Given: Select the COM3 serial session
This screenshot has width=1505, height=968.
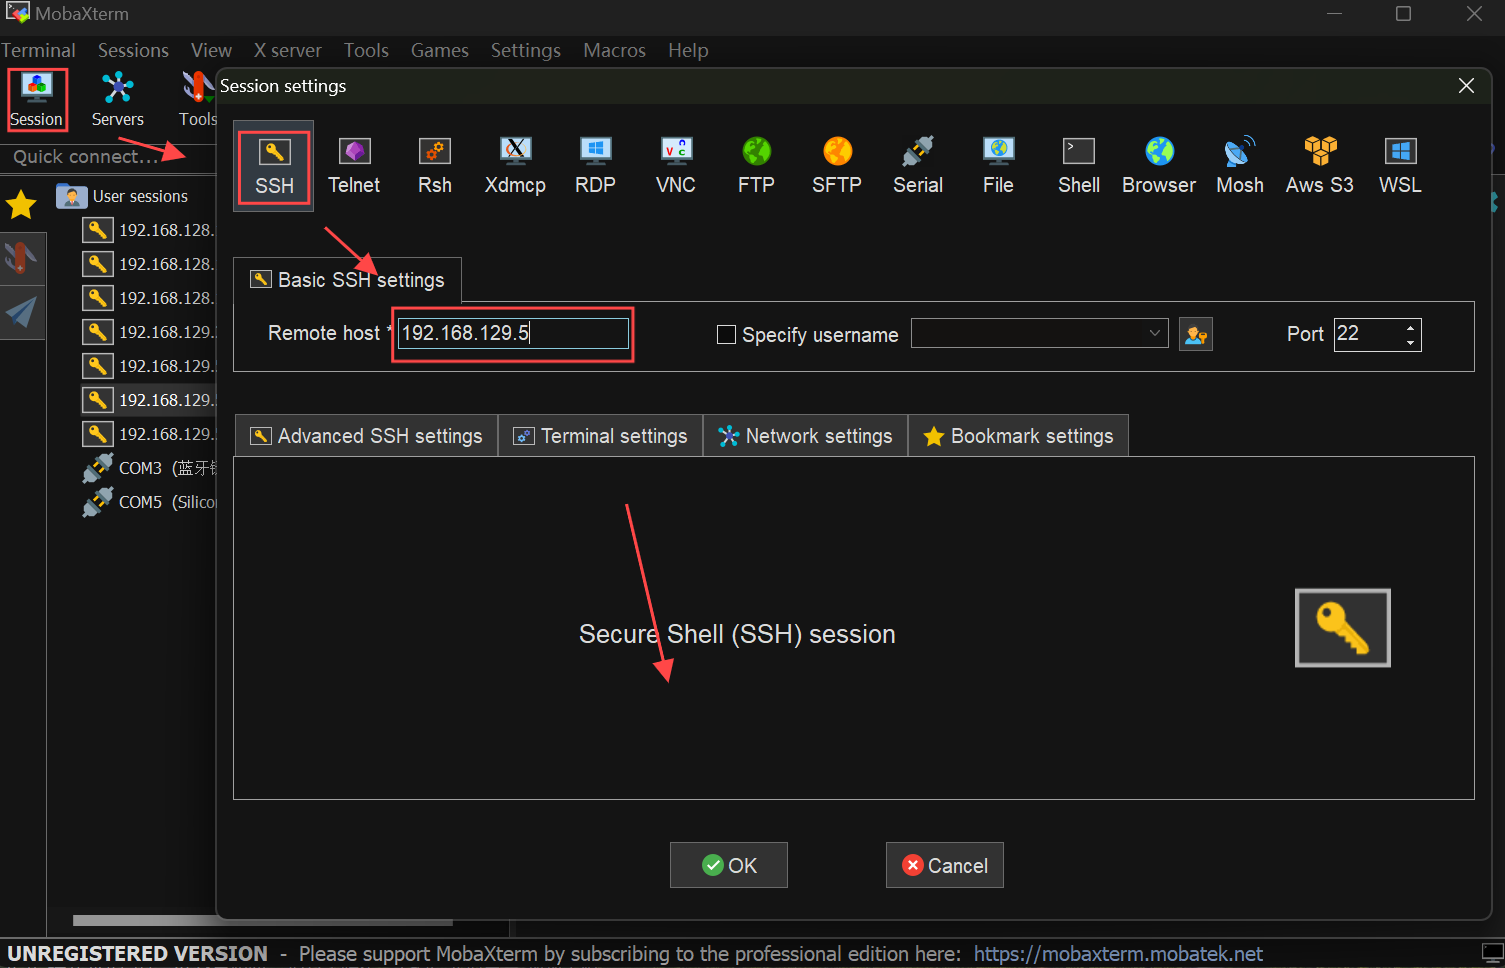Looking at the screenshot, I should (x=150, y=468).
